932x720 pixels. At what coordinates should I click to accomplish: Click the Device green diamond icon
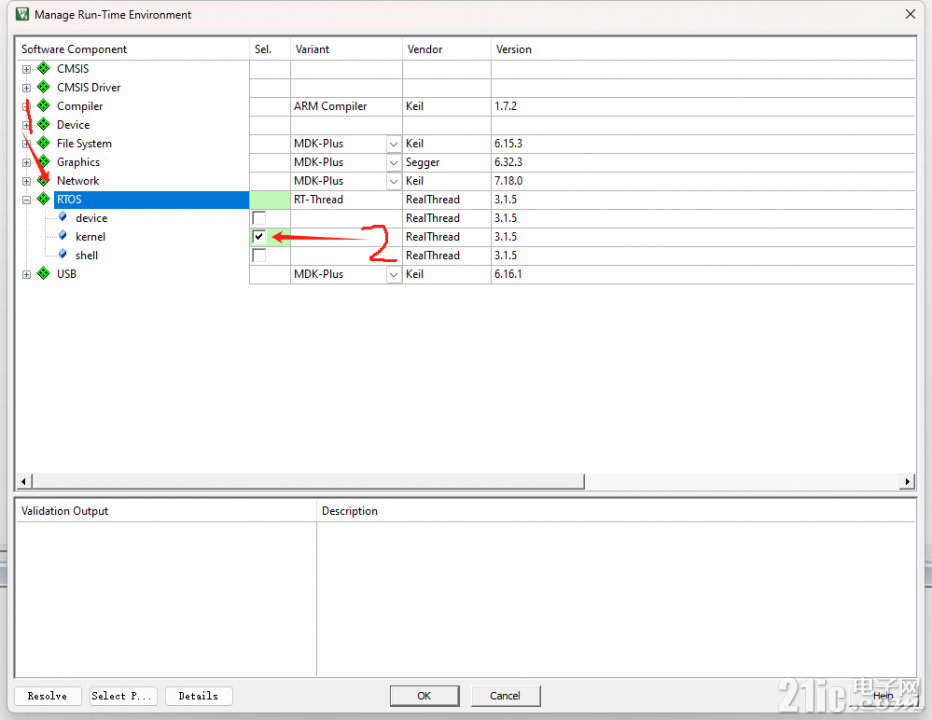click(43, 124)
